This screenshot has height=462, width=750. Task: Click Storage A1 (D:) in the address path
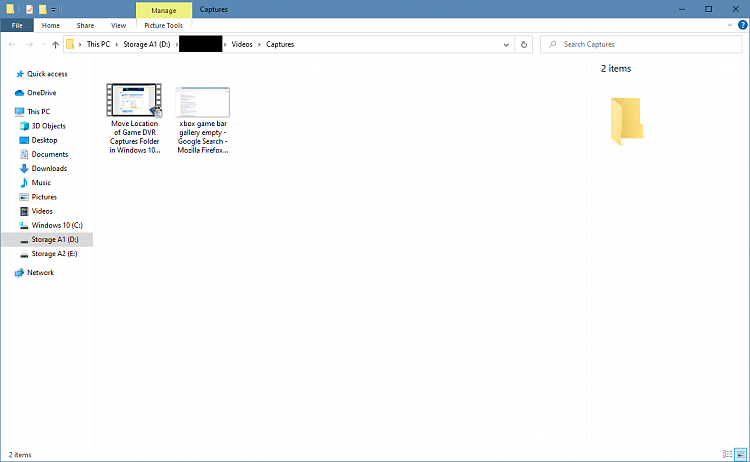[x=147, y=44]
